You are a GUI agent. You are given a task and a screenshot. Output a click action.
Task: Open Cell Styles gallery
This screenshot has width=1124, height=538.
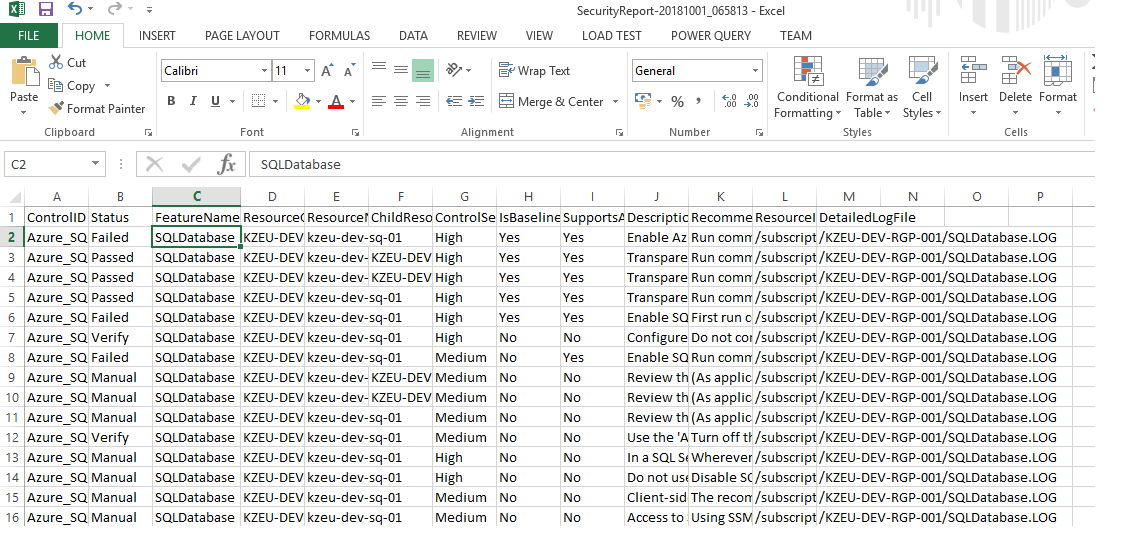point(922,87)
